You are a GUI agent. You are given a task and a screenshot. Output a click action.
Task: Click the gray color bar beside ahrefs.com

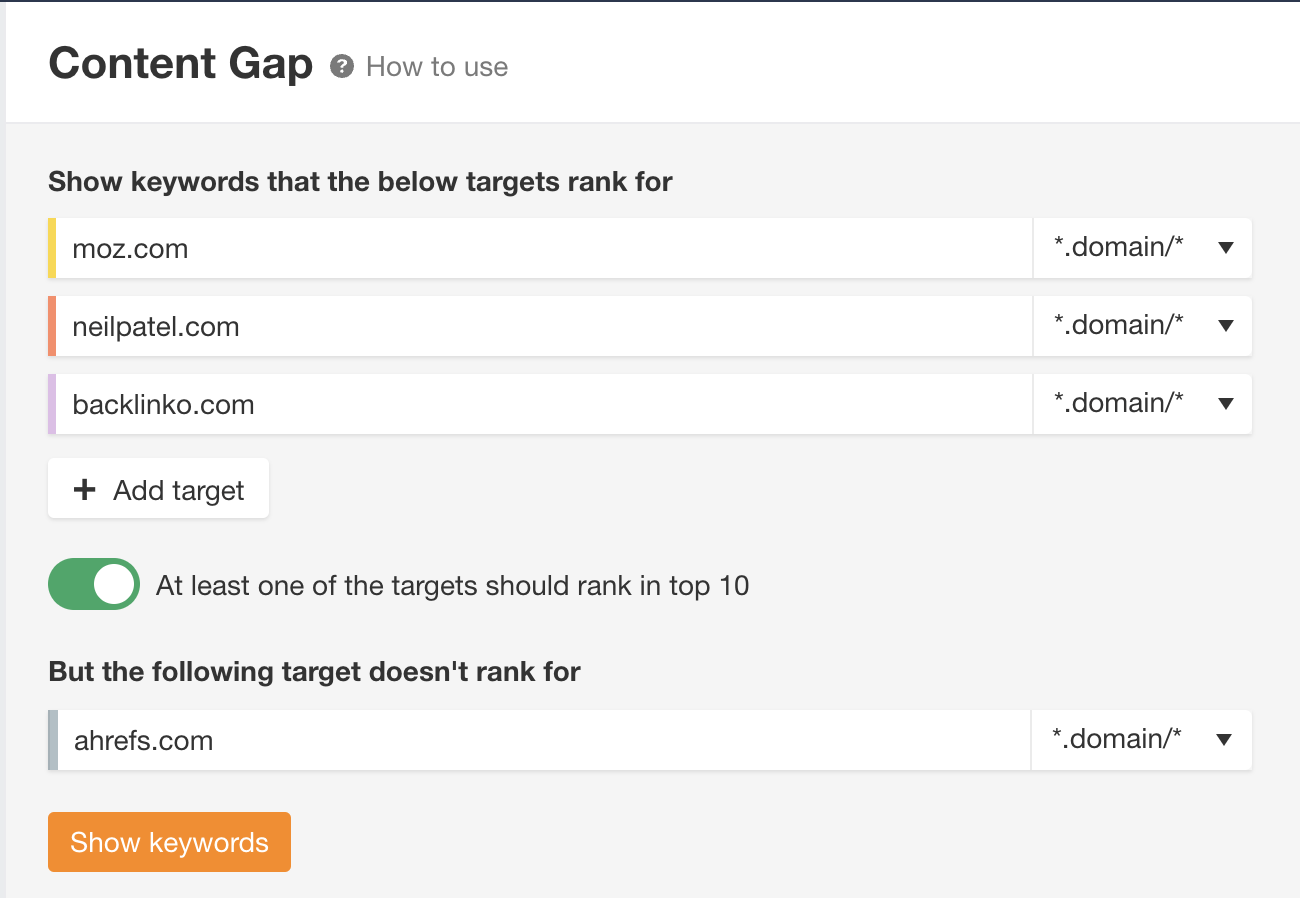53,740
